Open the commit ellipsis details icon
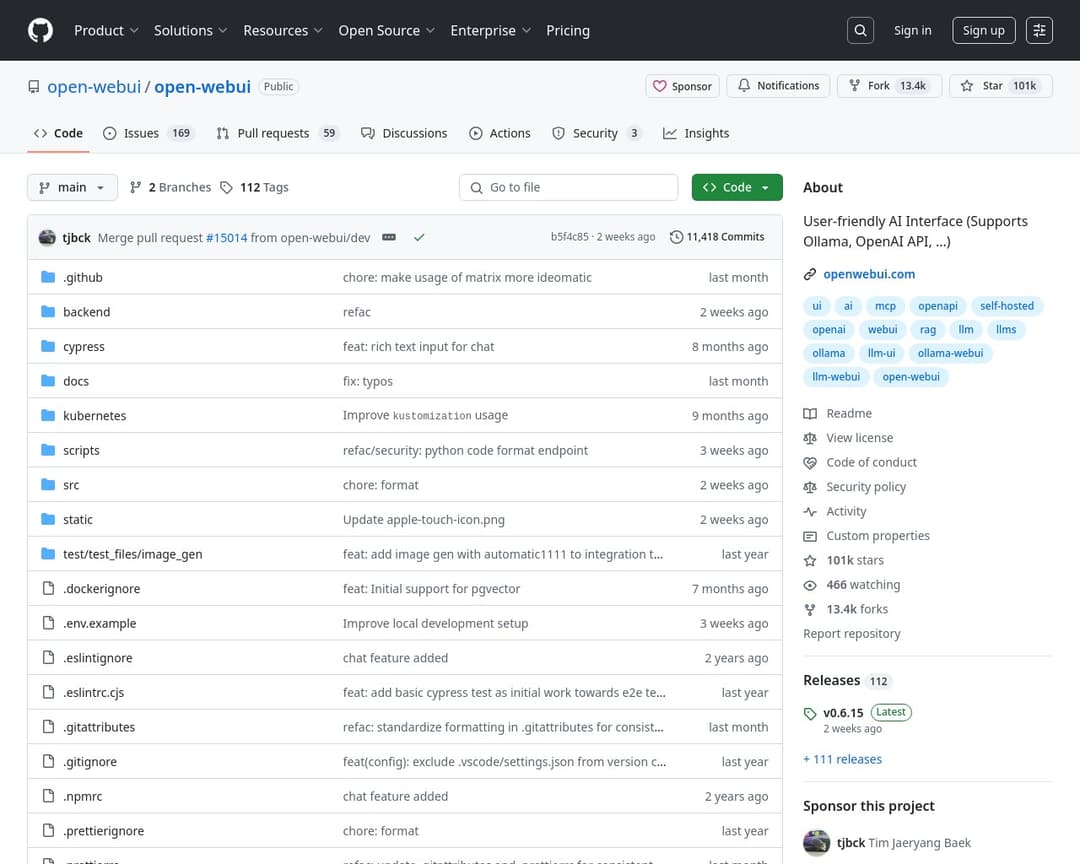The width and height of the screenshot is (1080, 864). coord(389,237)
